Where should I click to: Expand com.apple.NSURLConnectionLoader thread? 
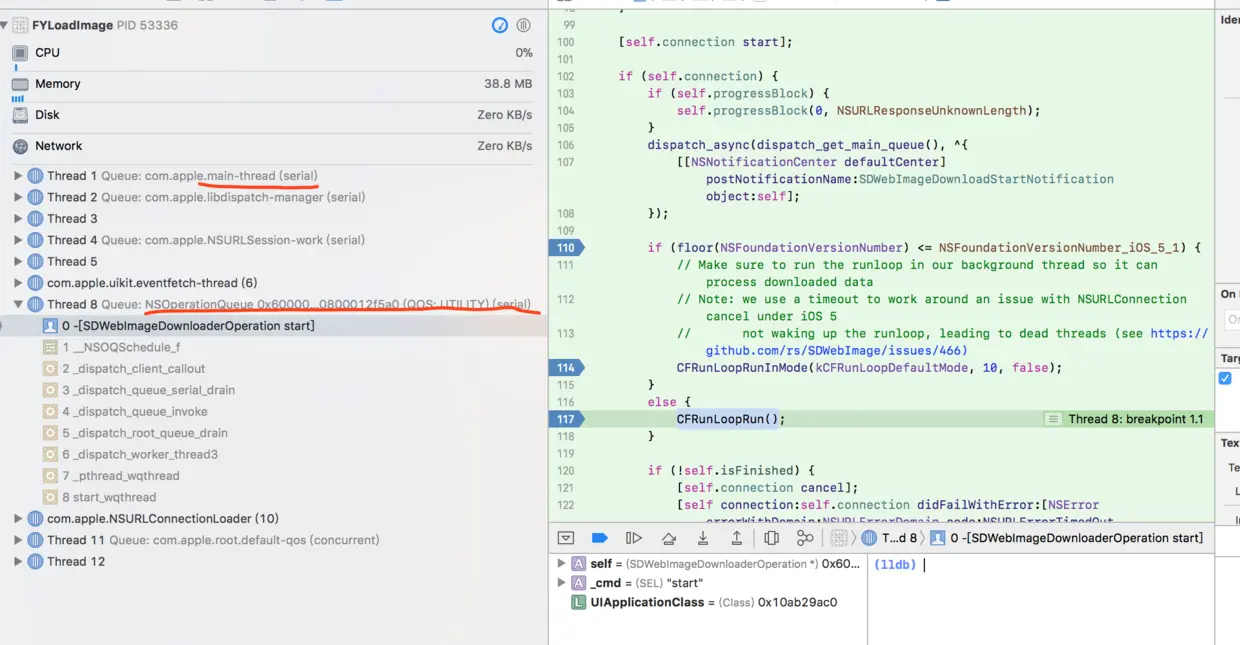(18, 519)
